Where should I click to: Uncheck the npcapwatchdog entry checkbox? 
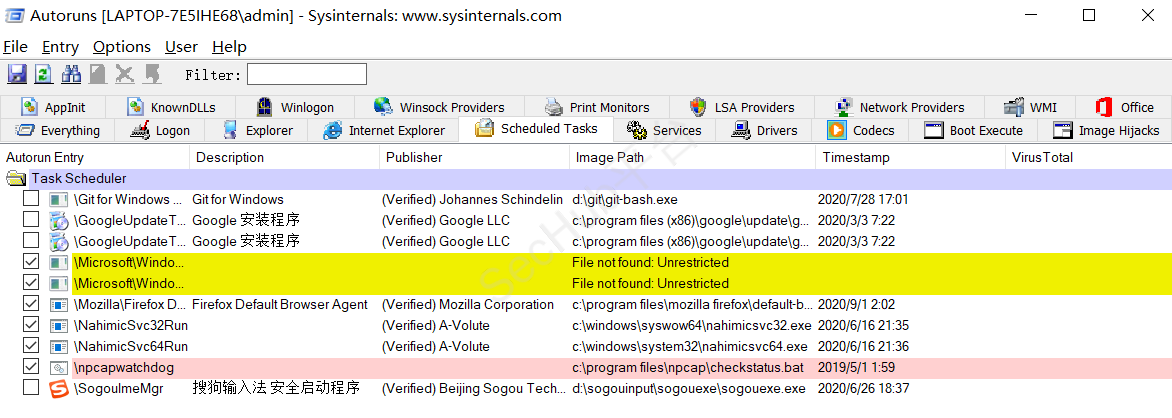pyautogui.click(x=31, y=366)
